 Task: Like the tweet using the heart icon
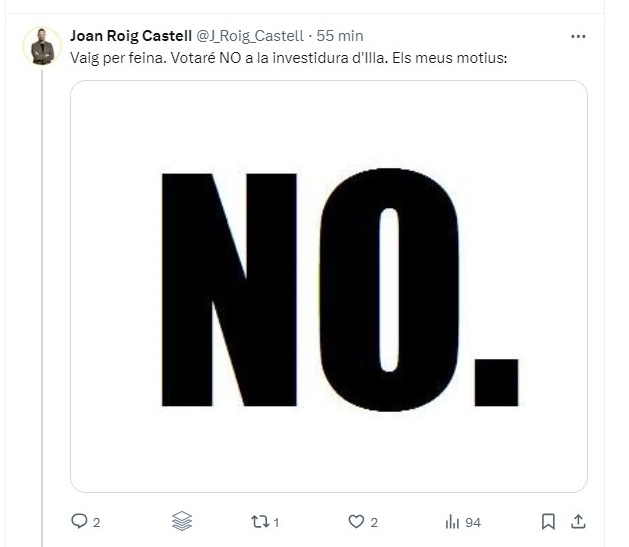(x=356, y=521)
